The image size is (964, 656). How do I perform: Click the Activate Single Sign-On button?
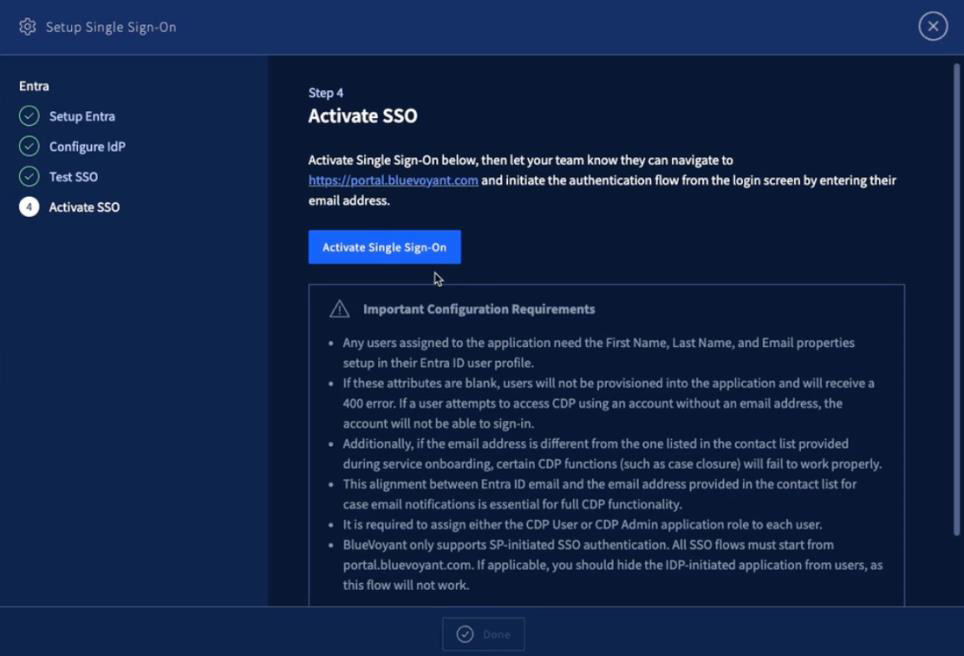coord(385,247)
